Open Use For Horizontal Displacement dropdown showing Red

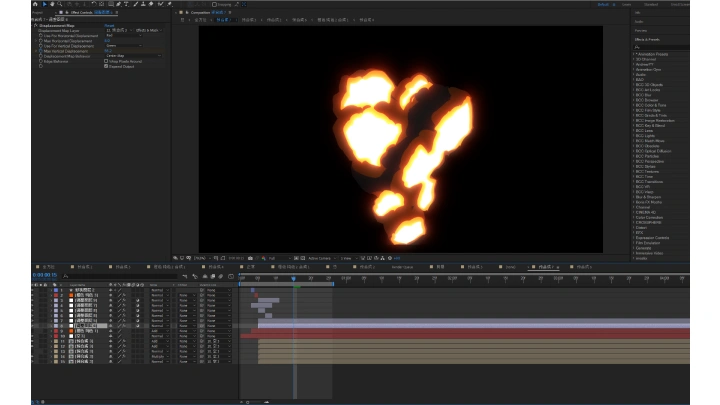click(124, 35)
